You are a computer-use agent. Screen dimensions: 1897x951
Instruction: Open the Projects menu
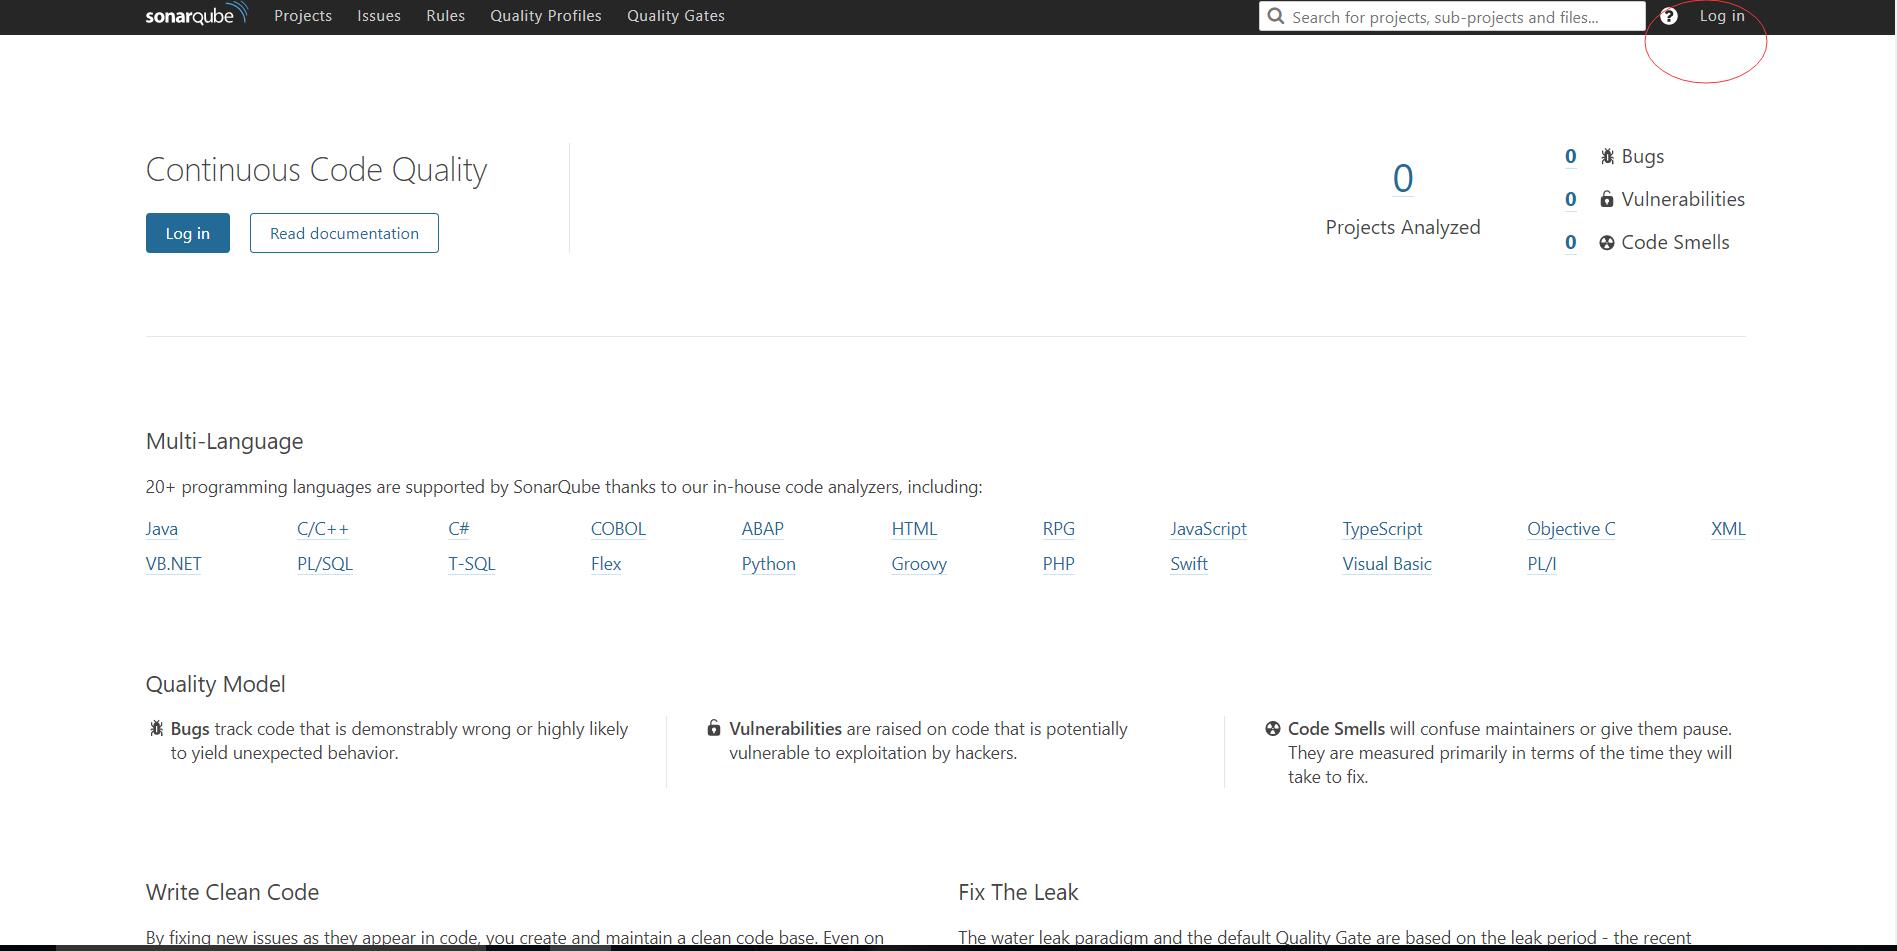(x=303, y=16)
